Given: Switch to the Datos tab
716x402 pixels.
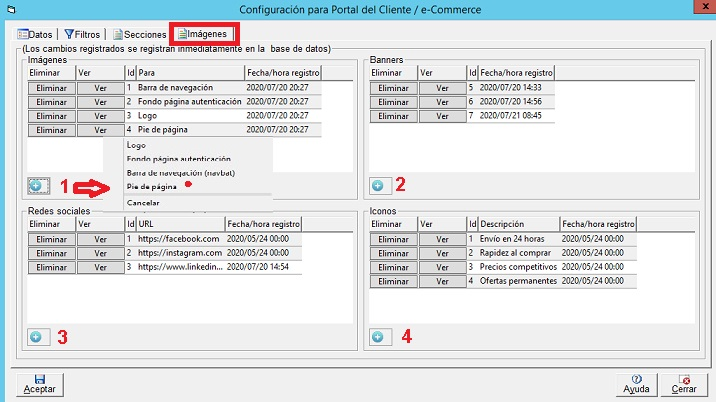Looking at the screenshot, I should tap(37, 34).
